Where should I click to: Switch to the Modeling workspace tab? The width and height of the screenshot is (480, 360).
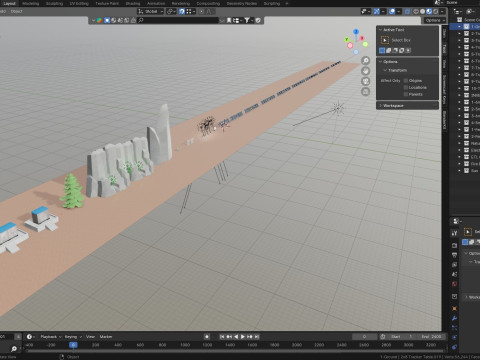31,3
